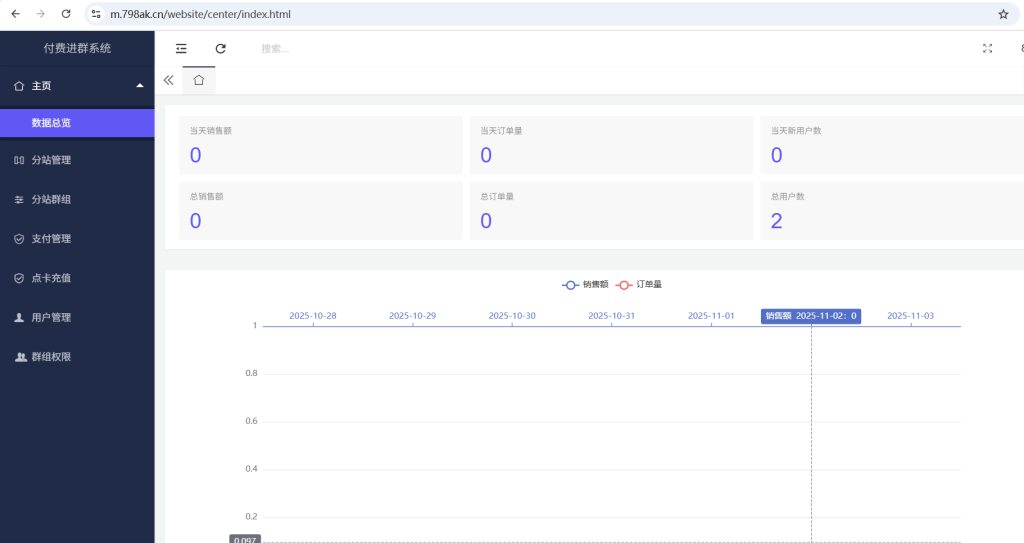This screenshot has height=543, width=1024.
Task: Open 数据总览 dashboard page
Action: pyautogui.click(x=51, y=123)
